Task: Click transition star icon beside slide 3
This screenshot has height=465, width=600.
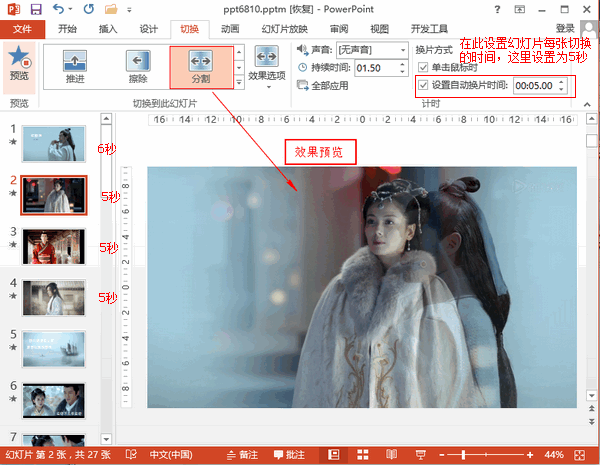Action: click(13, 244)
